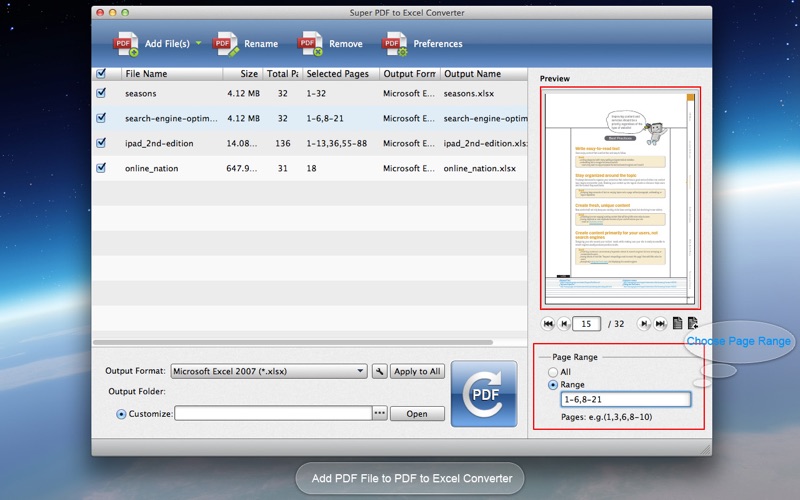Viewport: 800px width, 500px height.
Task: Sort by File Name column header
Action: tap(172, 73)
